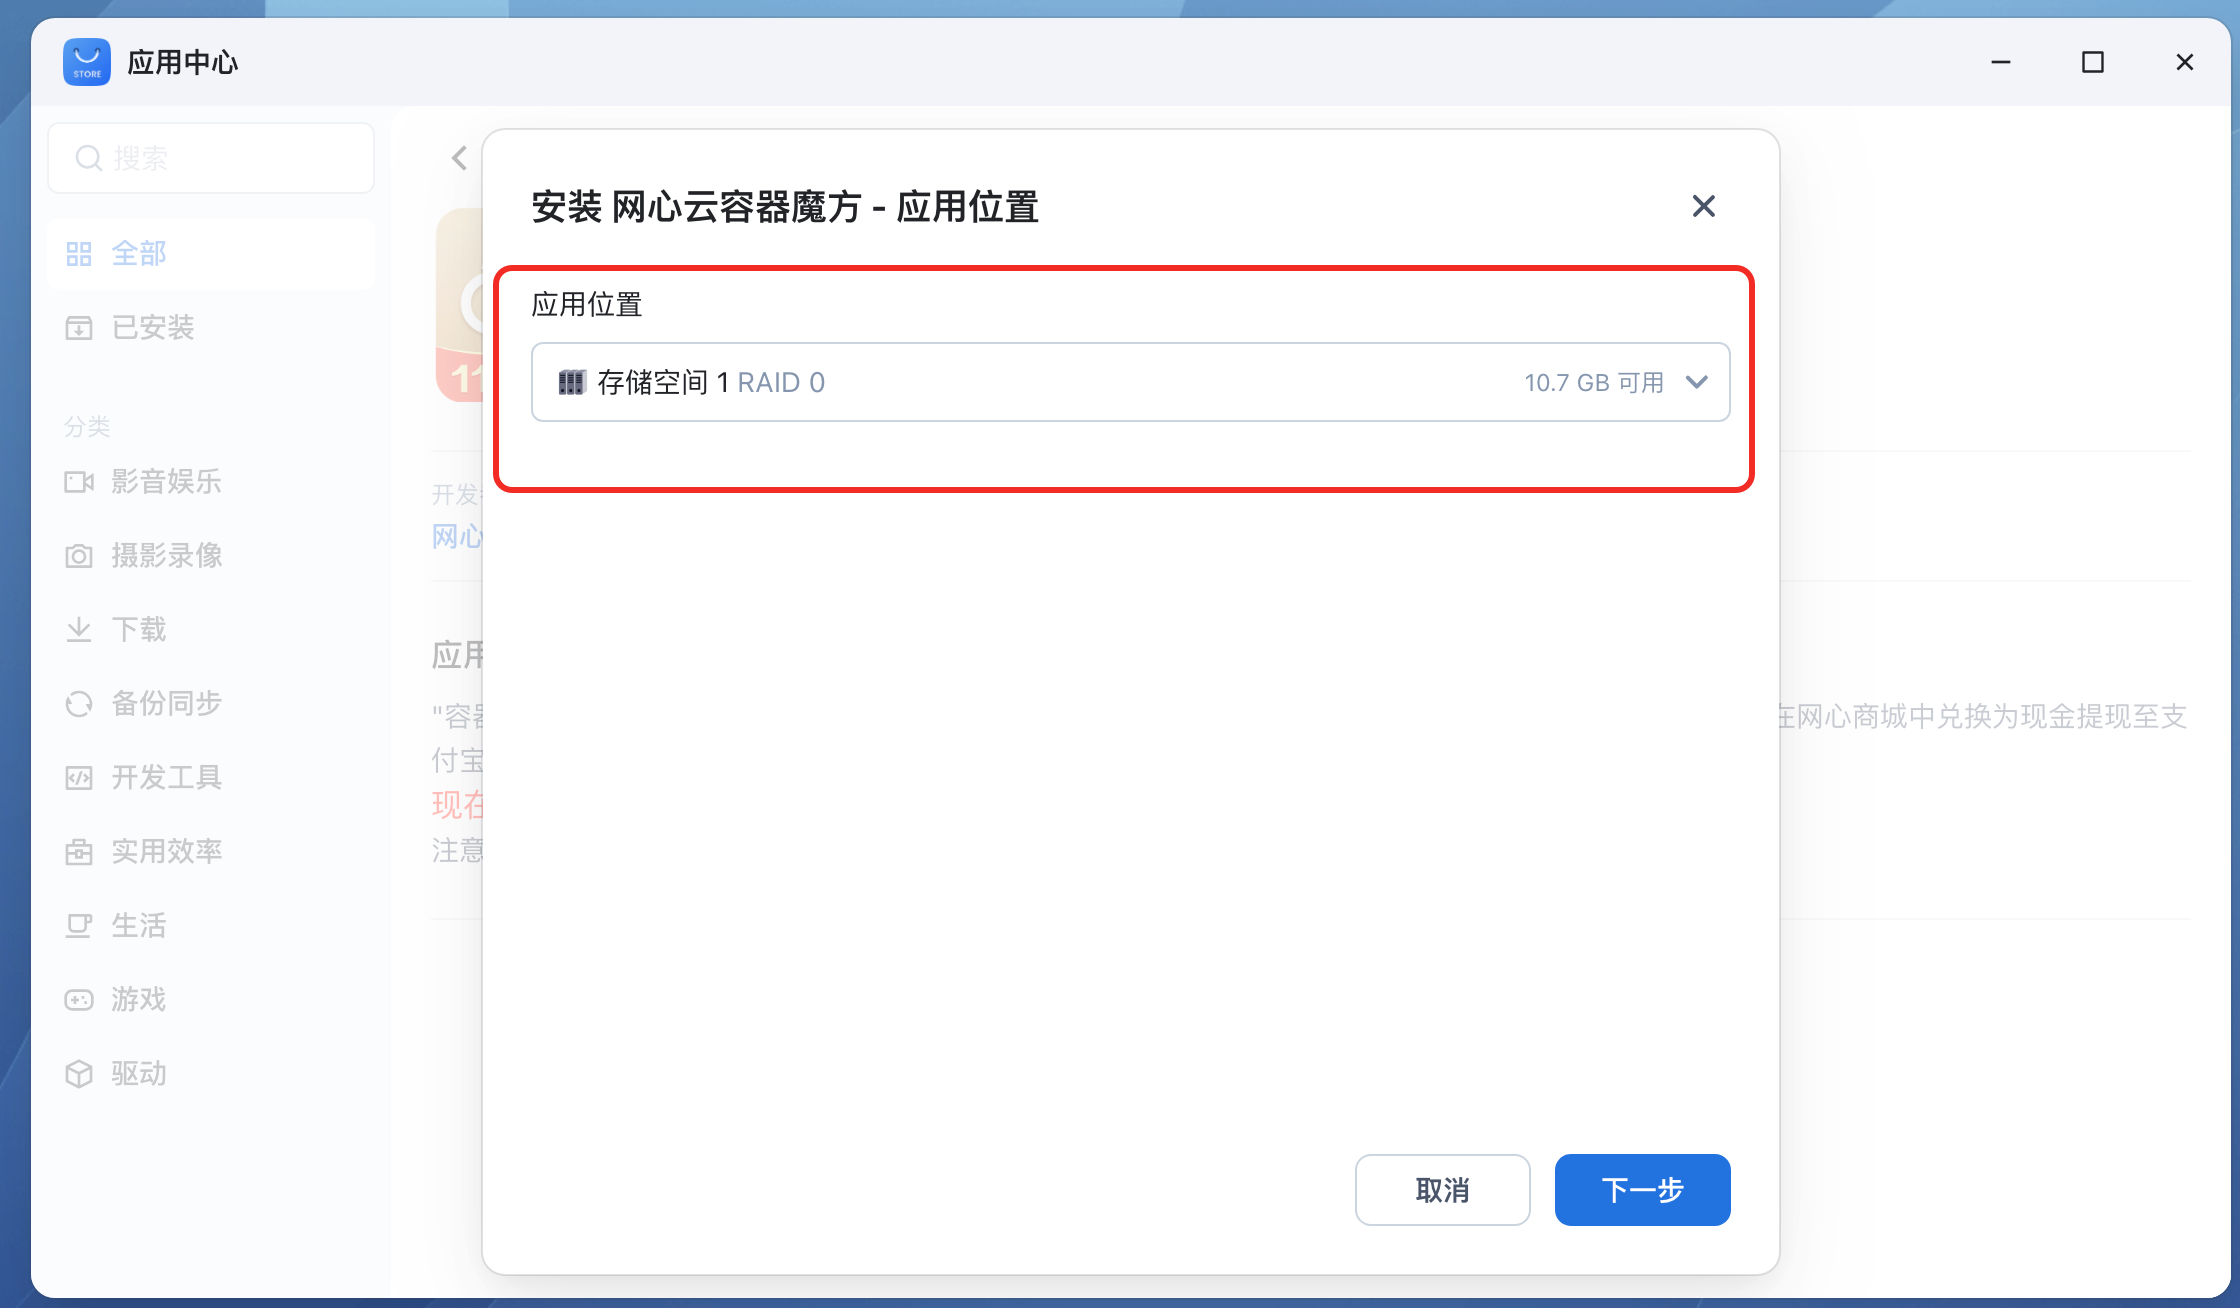Open the 影音娱乐 category
Image resolution: width=2240 pixels, height=1308 pixels.
tap(211, 482)
